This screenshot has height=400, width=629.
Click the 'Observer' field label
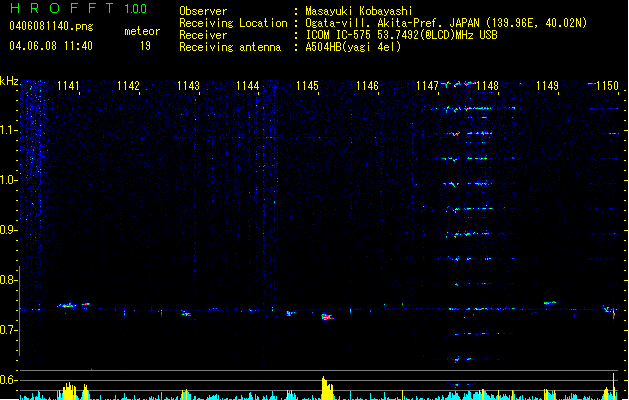[x=203, y=11]
